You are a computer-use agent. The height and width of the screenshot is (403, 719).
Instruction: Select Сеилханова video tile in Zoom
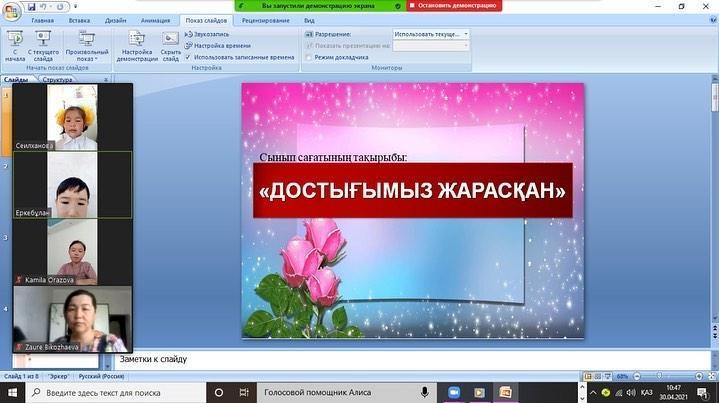[x=72, y=117]
